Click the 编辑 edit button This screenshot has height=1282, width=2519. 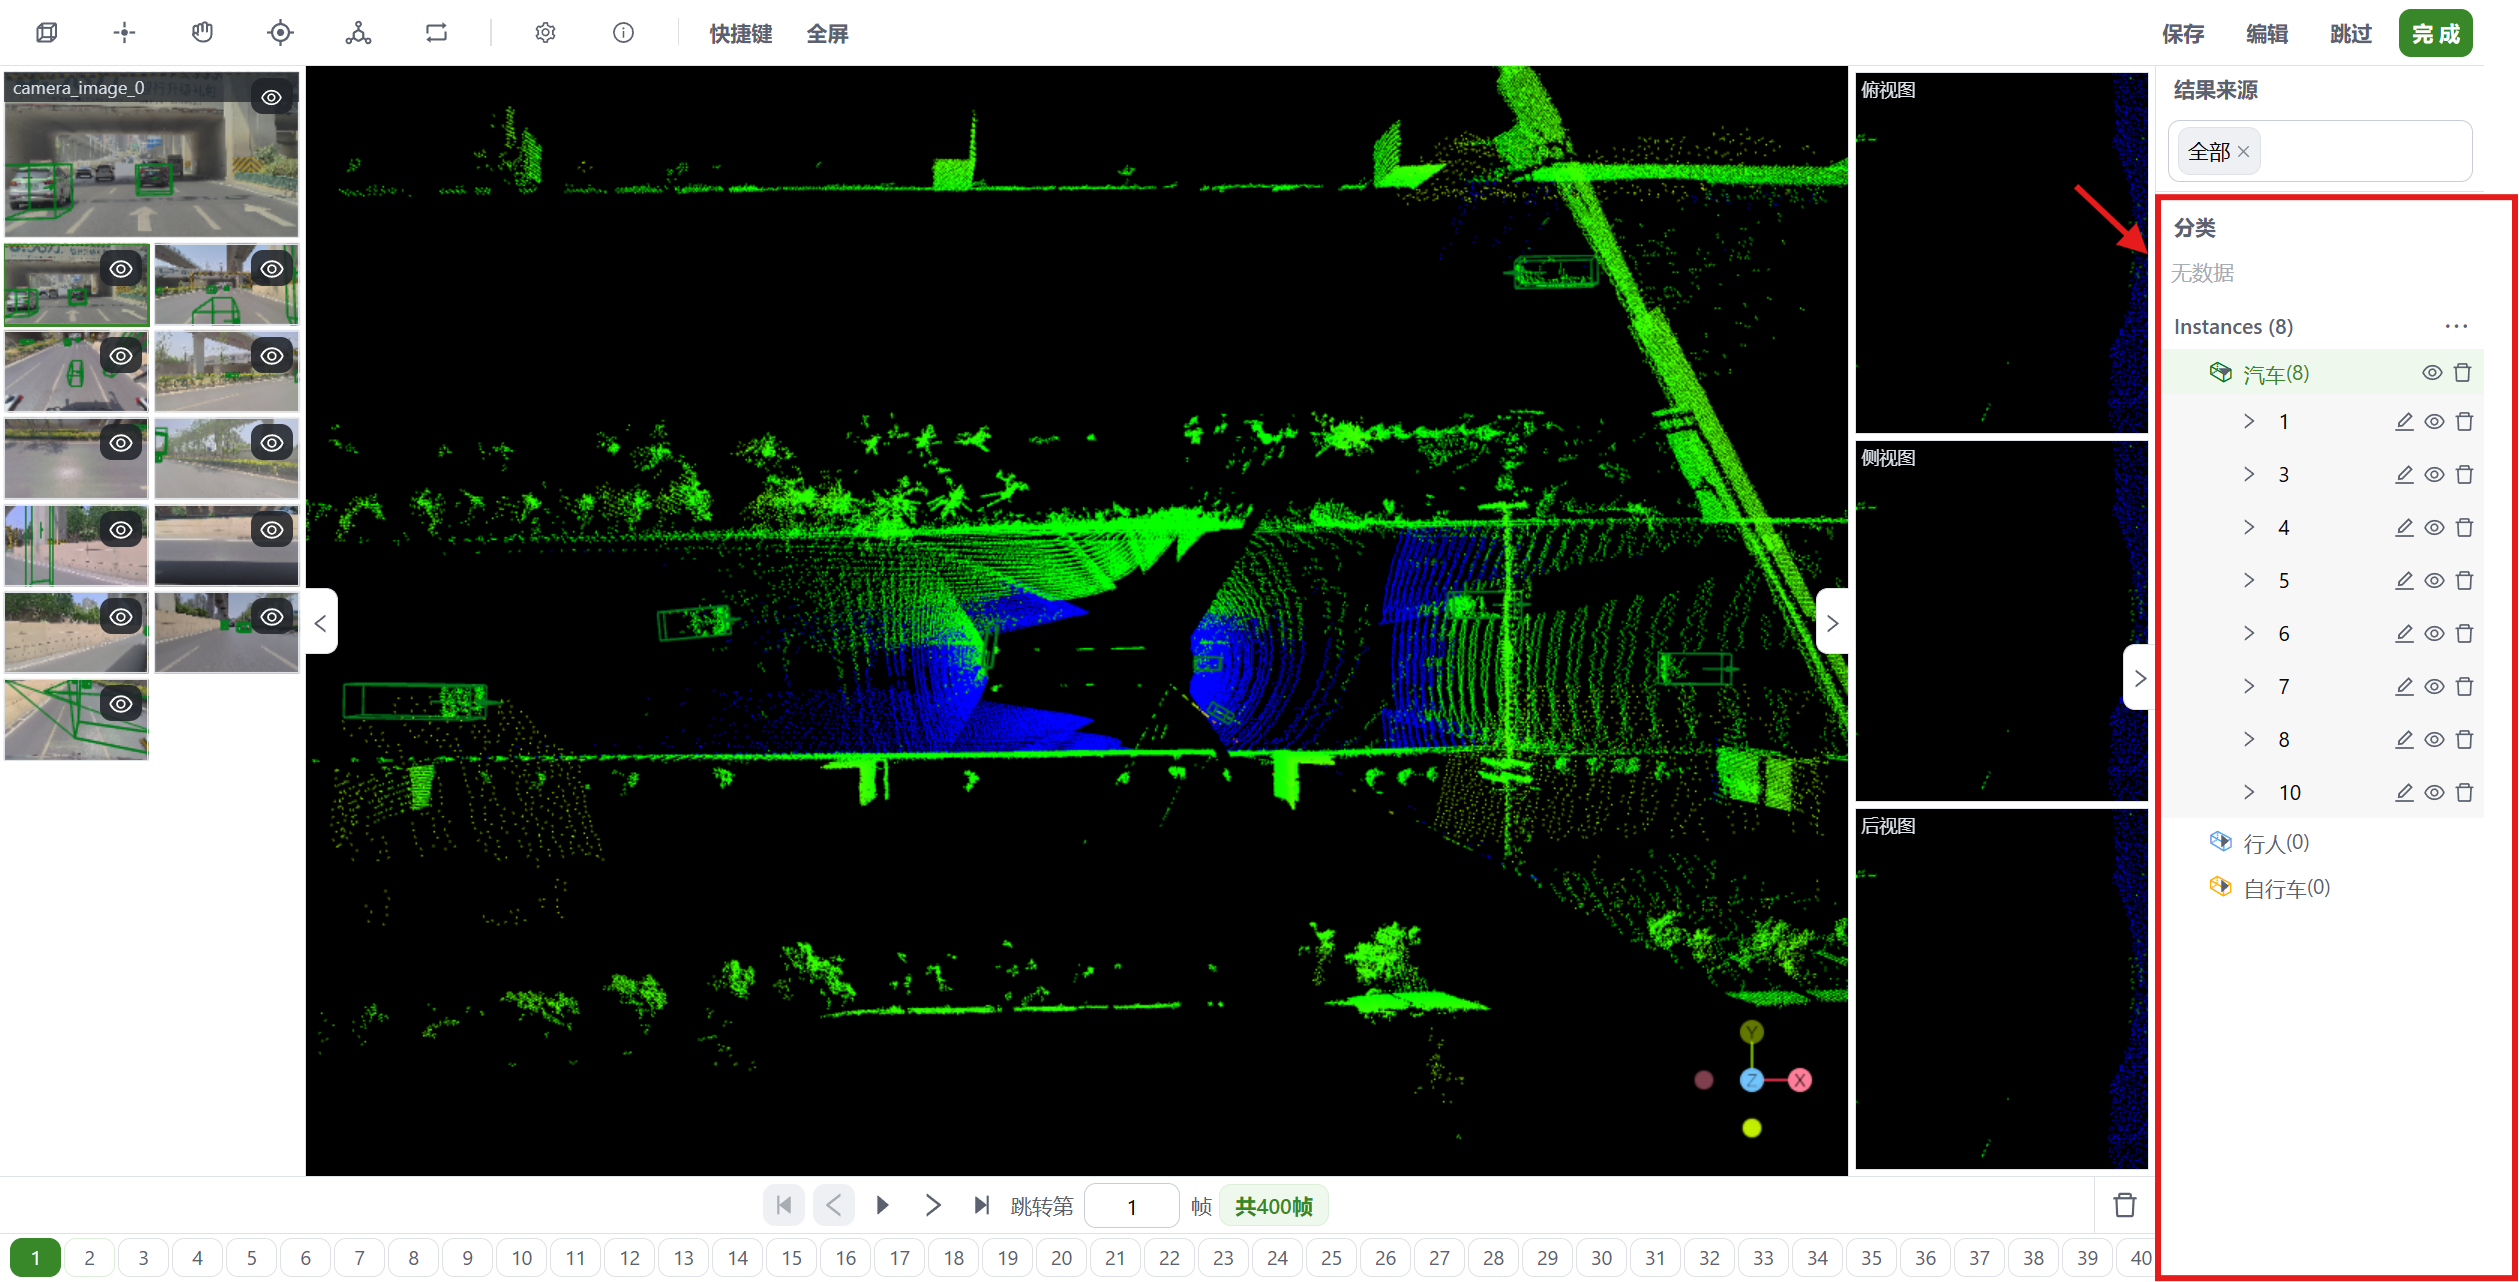pos(2267,34)
